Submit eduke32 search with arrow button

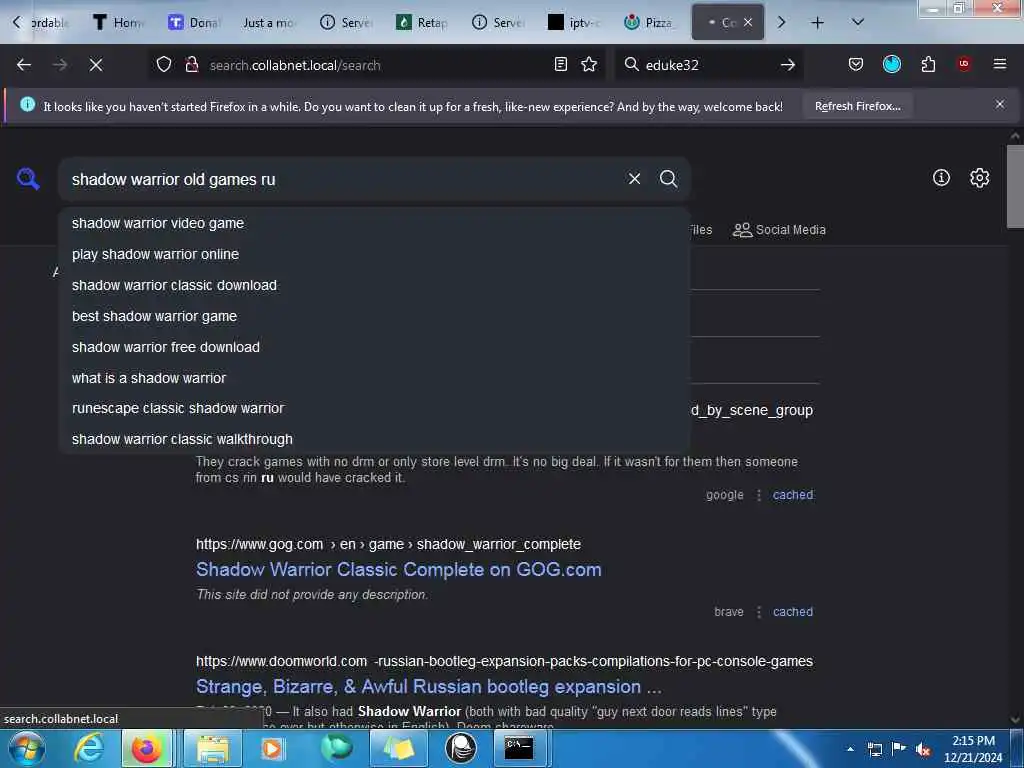point(788,65)
